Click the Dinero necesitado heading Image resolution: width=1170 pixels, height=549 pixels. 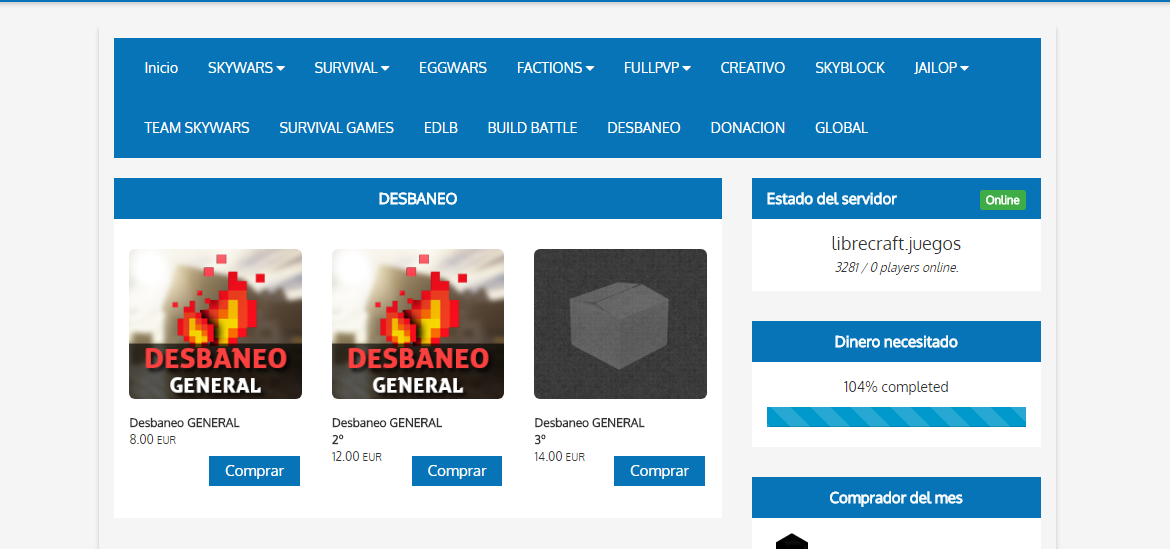(x=896, y=342)
